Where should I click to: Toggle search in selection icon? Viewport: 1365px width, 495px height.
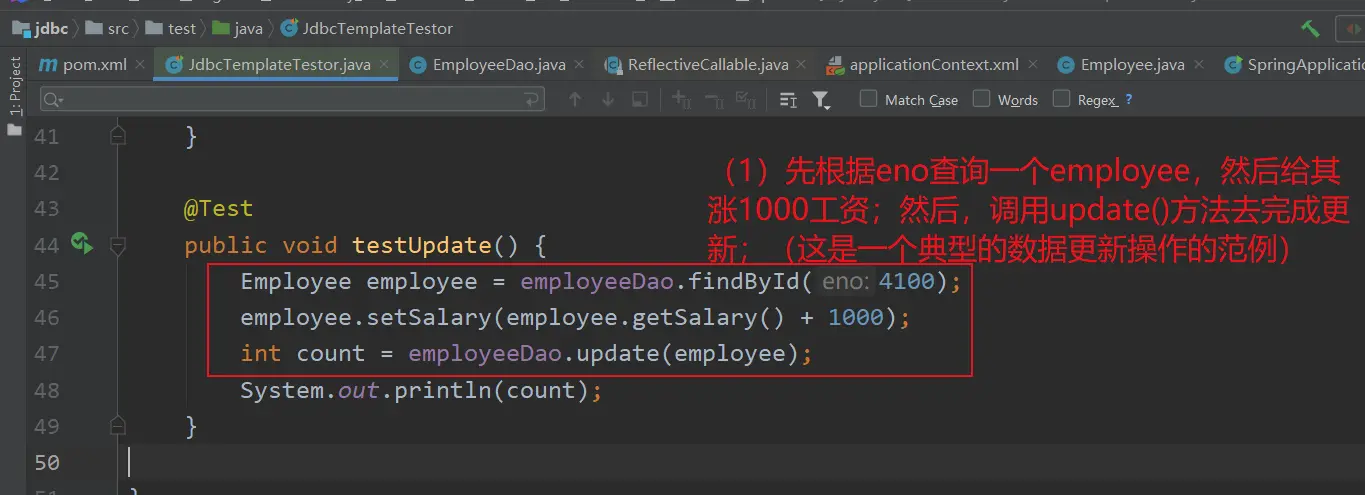(788, 100)
